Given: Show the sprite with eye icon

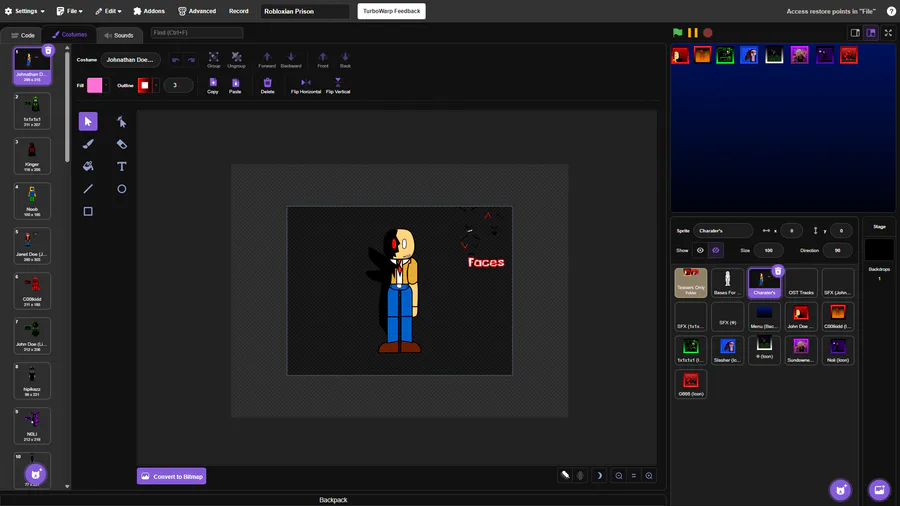Looking at the screenshot, I should (700, 250).
